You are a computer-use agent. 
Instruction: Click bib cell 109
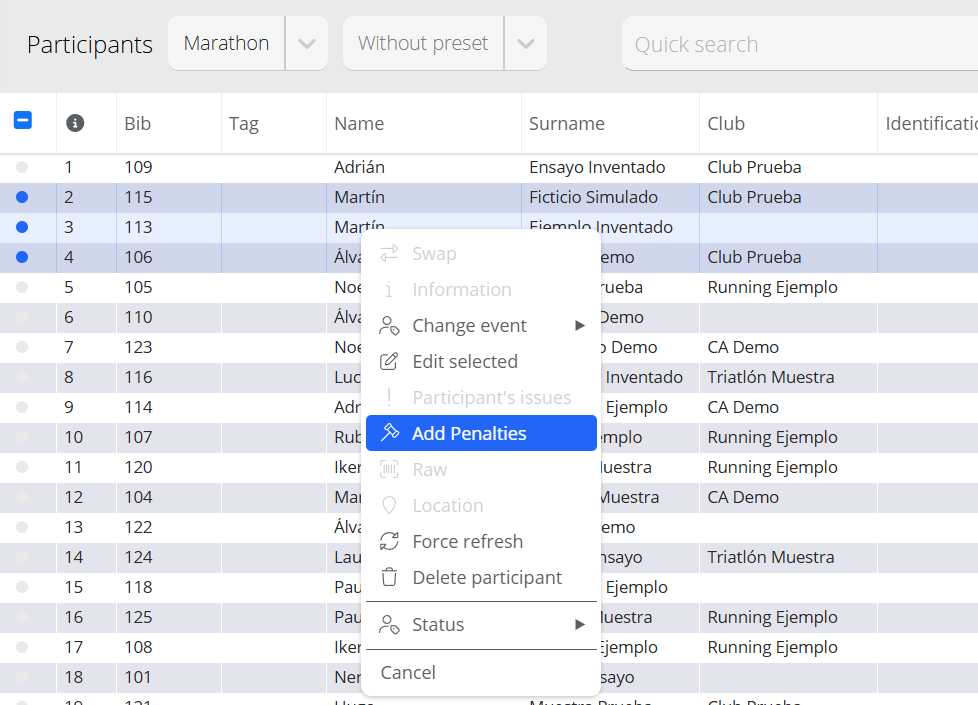tap(138, 167)
